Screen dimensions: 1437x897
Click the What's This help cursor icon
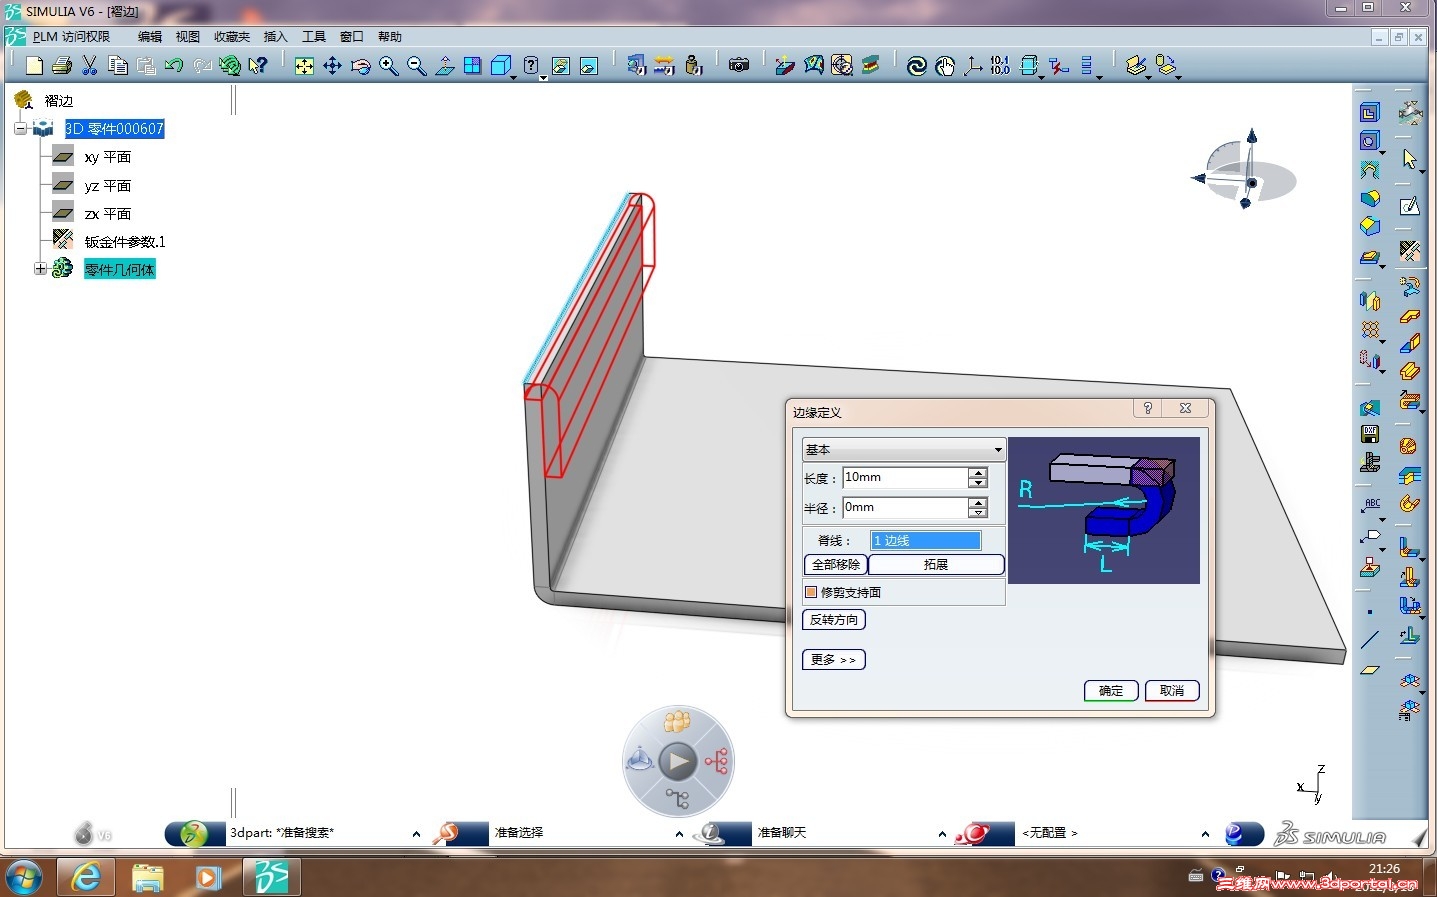(258, 66)
